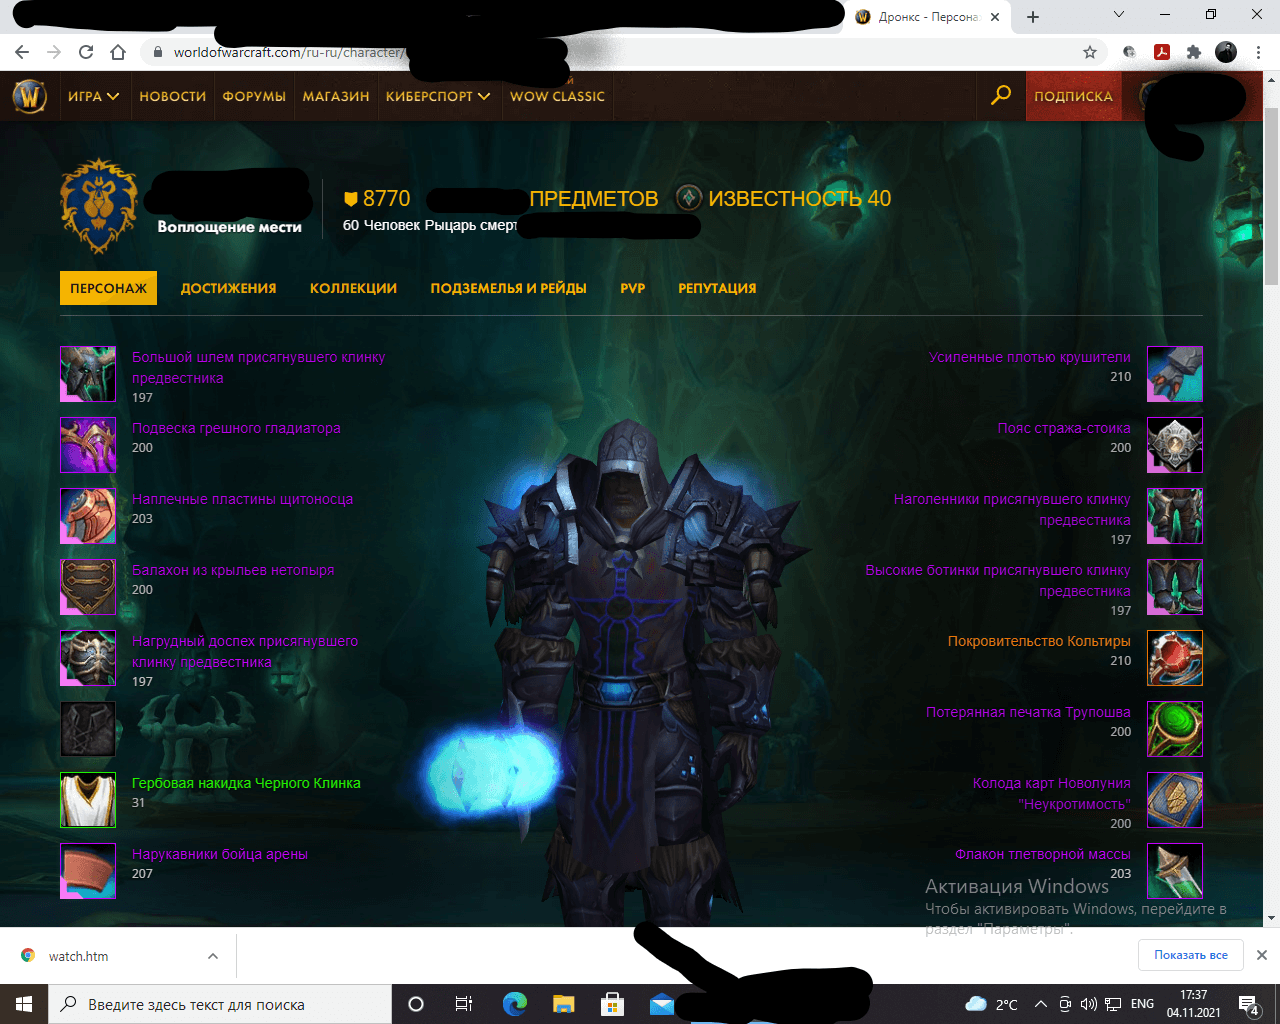Go to WOW CLASSIC page
Viewport: 1280px width, 1024px height.
[557, 96]
